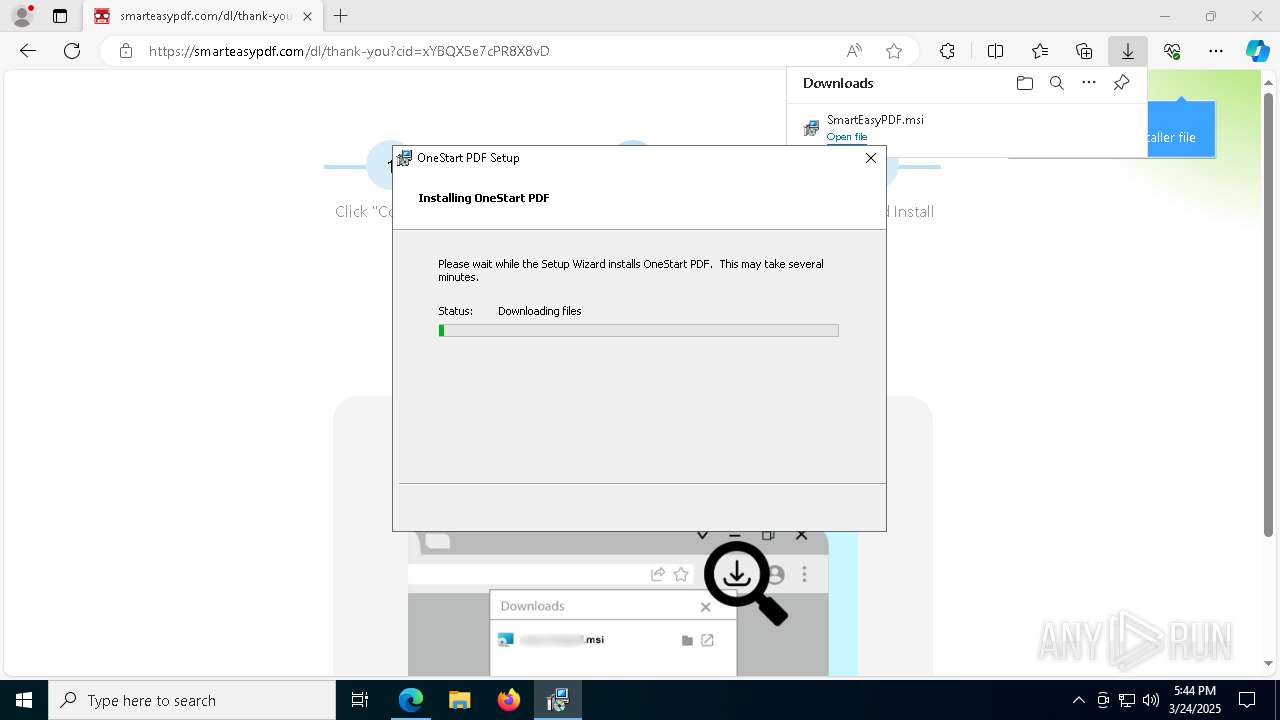Open File Explorer from taskbar

tap(460, 700)
